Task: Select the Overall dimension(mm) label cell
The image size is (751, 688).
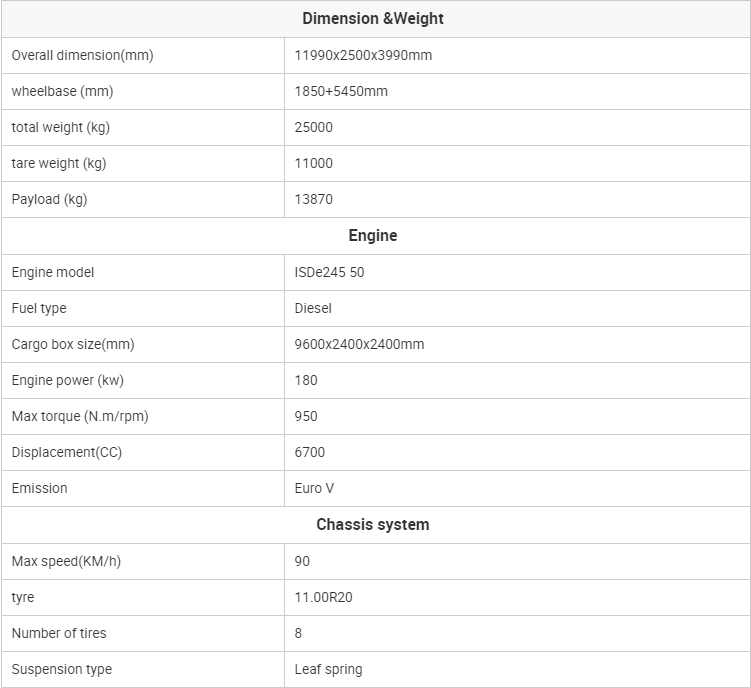Action: click(143, 56)
